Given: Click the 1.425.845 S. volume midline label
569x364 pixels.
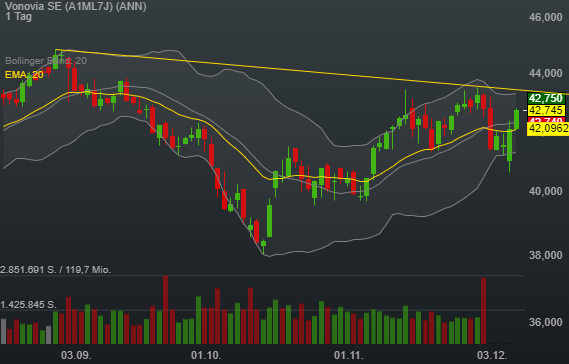Looking at the screenshot, I should point(28,304).
